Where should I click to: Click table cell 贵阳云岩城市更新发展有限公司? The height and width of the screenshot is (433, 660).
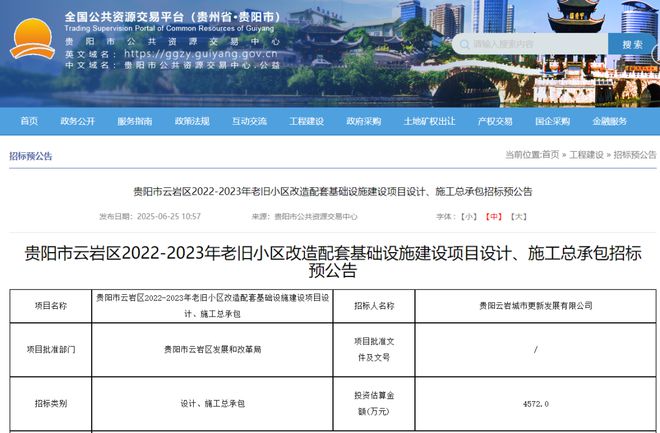[x=535, y=305]
